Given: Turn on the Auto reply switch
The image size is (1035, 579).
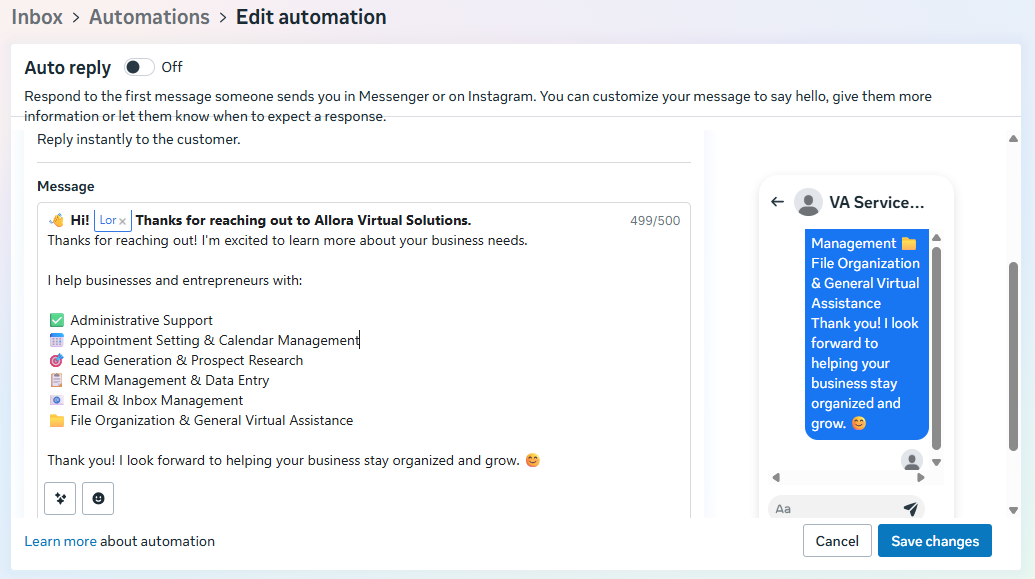Looking at the screenshot, I should pos(139,67).
